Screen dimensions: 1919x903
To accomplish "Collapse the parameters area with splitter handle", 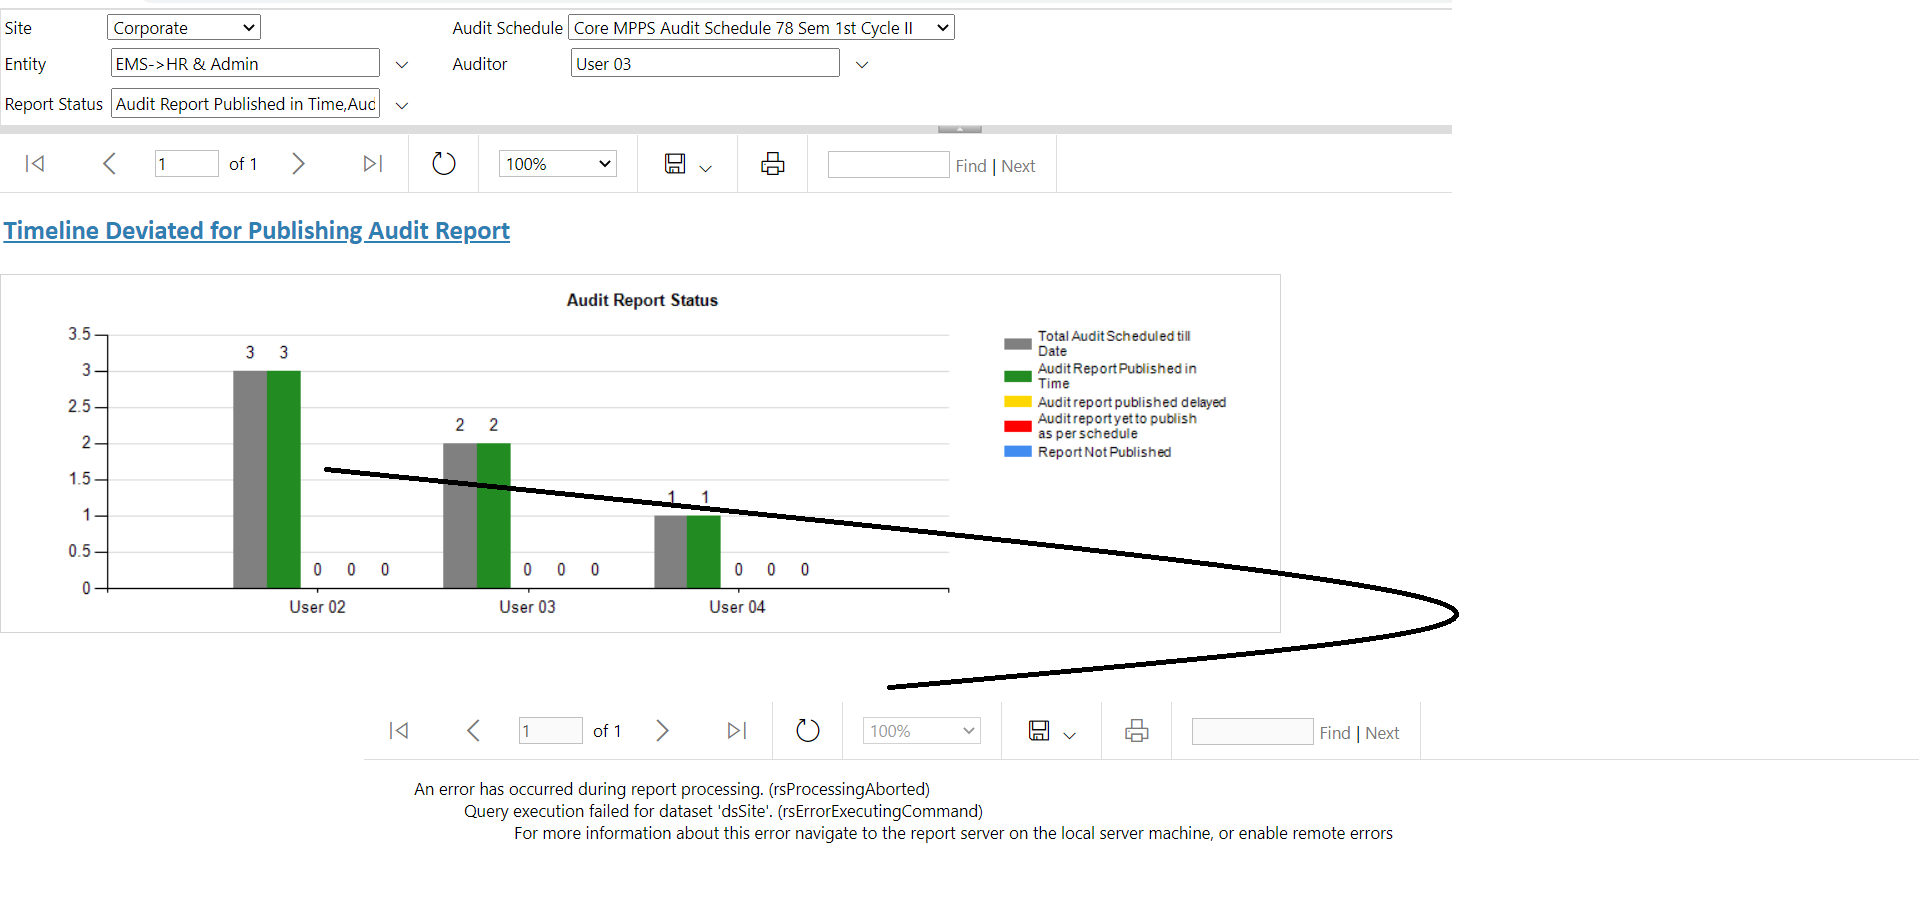I will point(960,129).
